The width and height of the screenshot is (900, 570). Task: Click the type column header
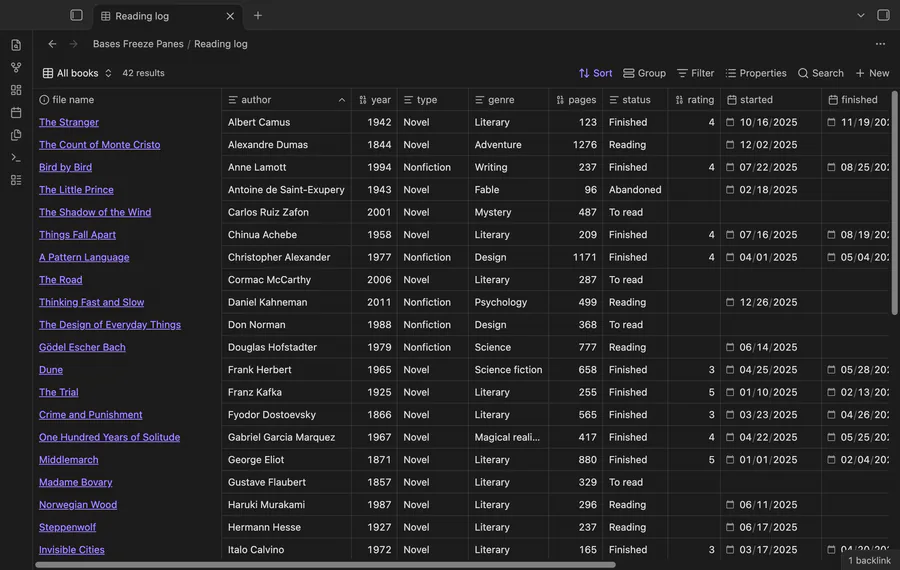tap(433, 100)
